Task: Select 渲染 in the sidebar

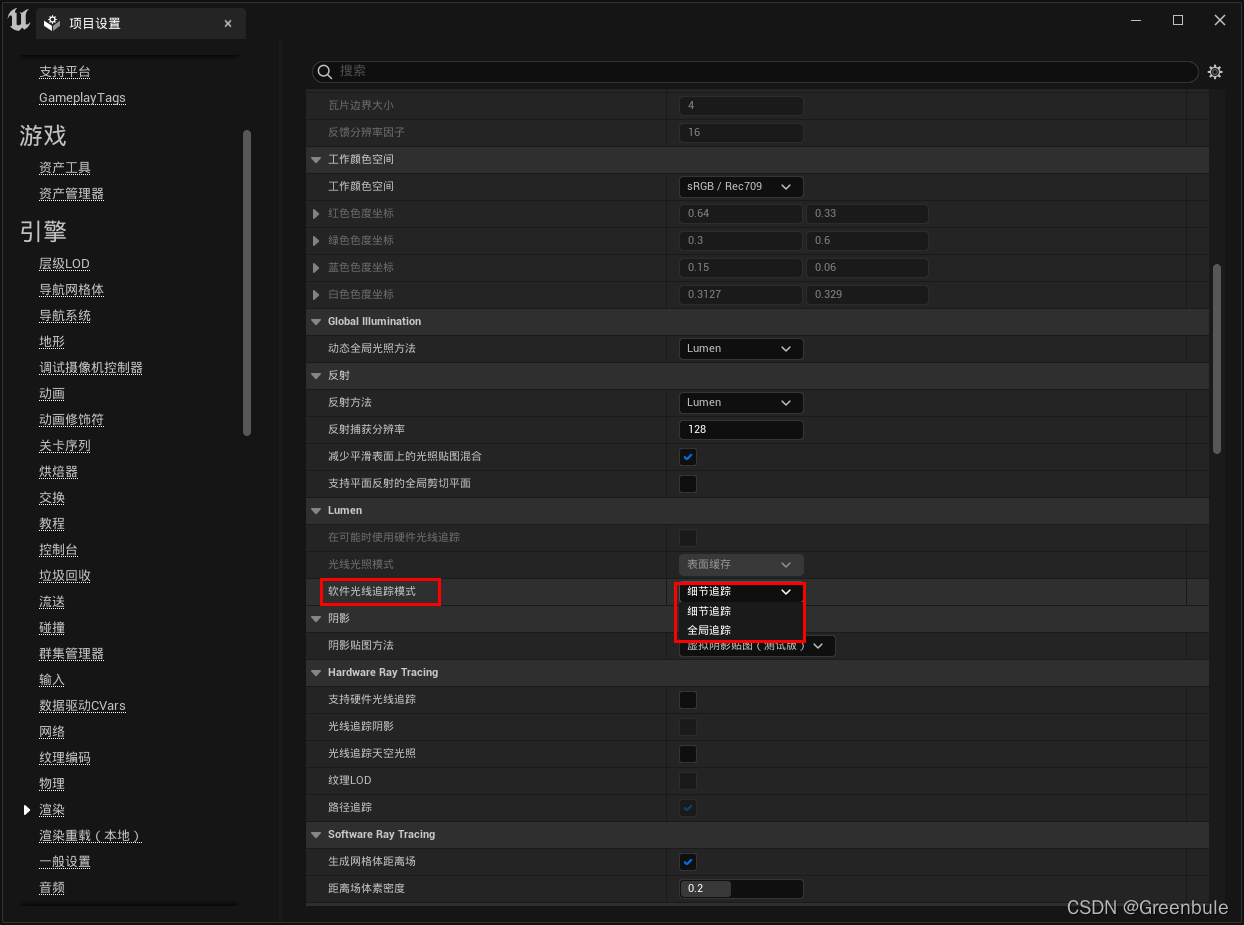Action: click(x=52, y=810)
